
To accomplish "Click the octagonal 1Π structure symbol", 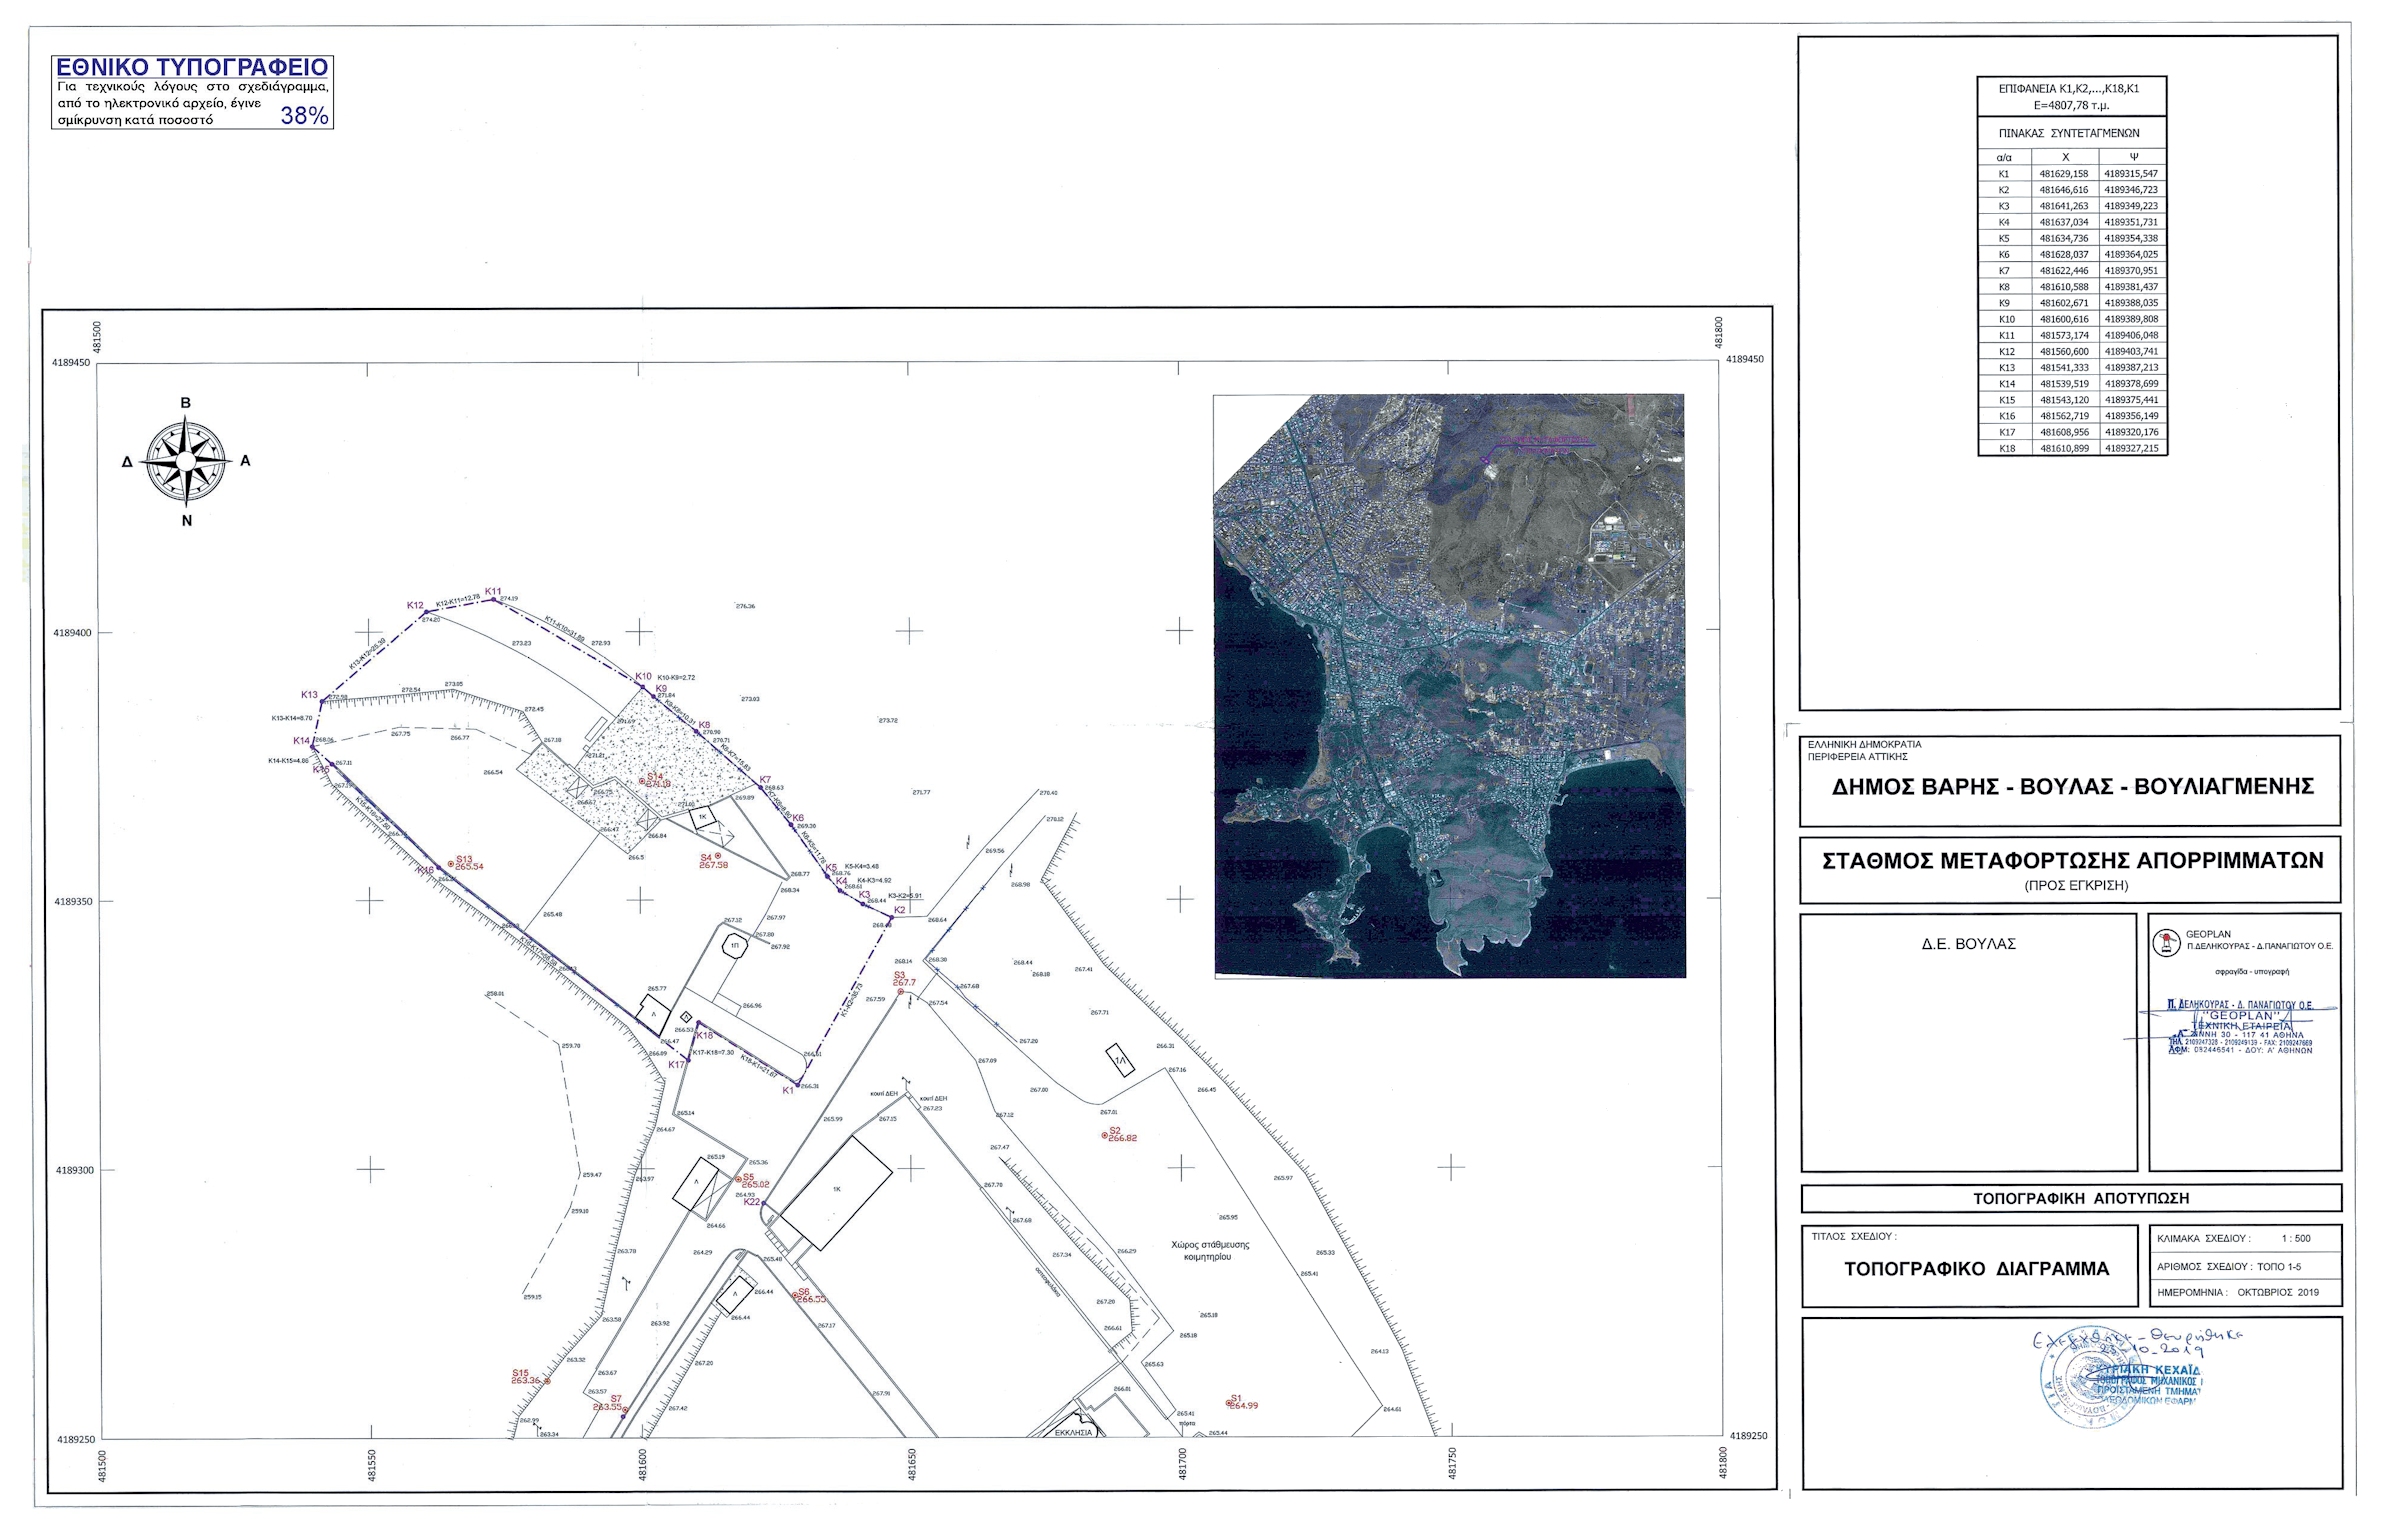I will [x=735, y=945].
